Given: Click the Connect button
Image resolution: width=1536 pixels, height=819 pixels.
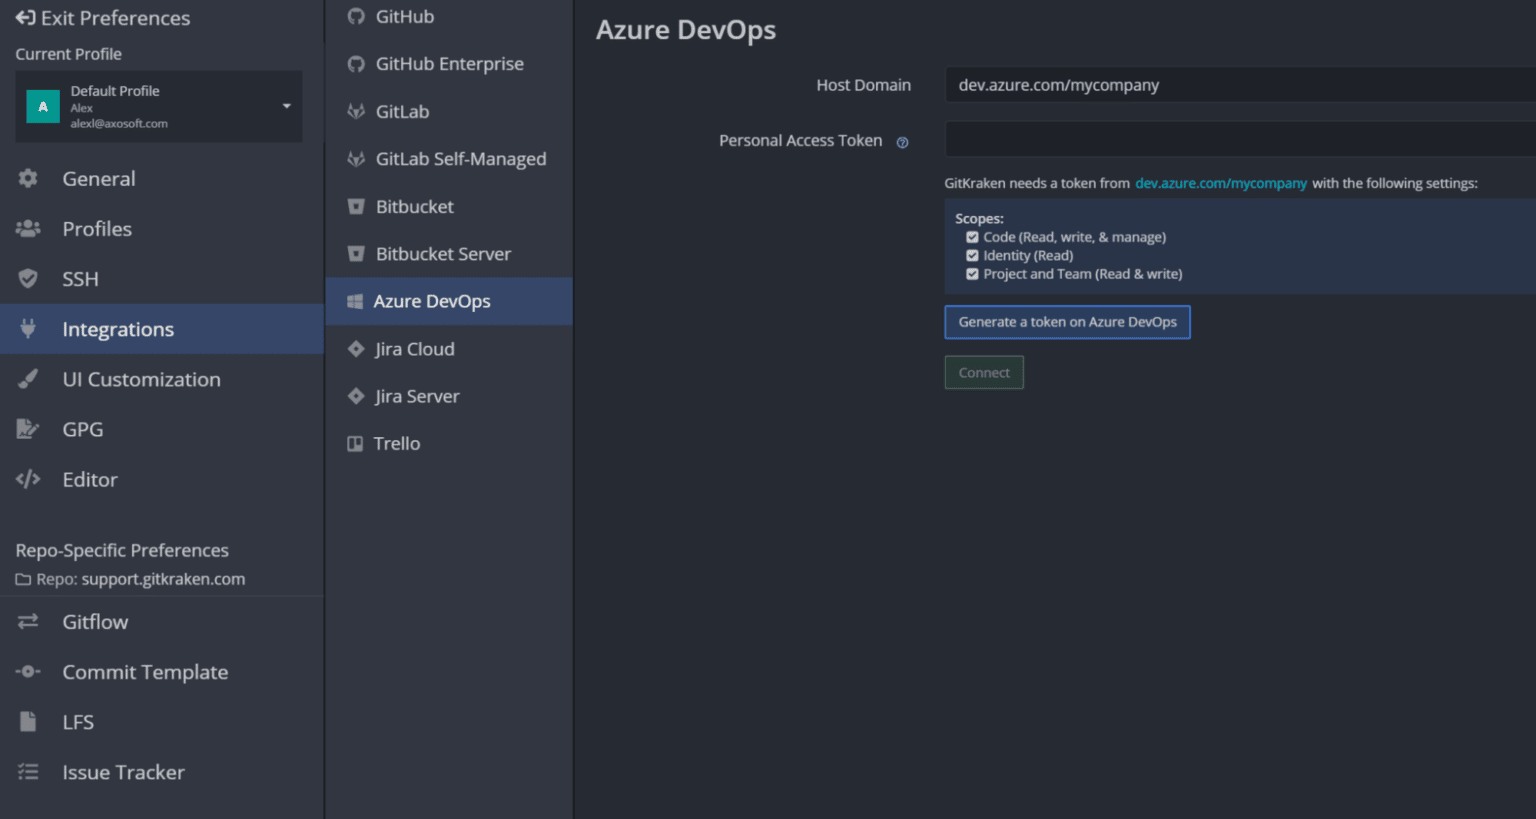Looking at the screenshot, I should [x=984, y=372].
